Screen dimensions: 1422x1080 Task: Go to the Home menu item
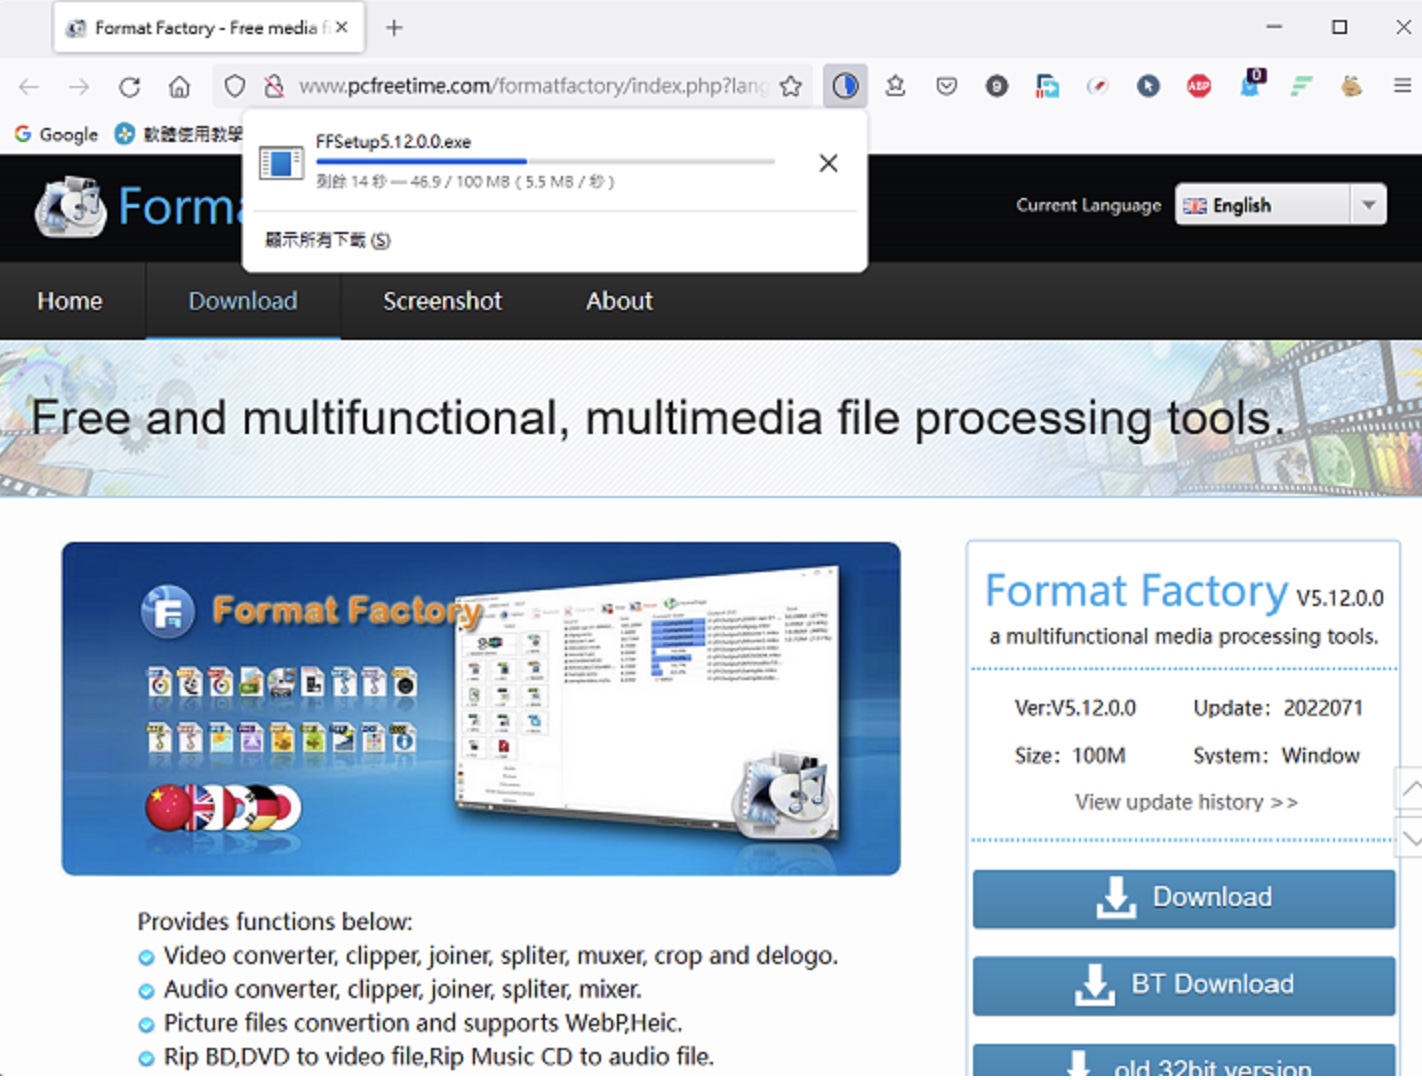click(70, 301)
